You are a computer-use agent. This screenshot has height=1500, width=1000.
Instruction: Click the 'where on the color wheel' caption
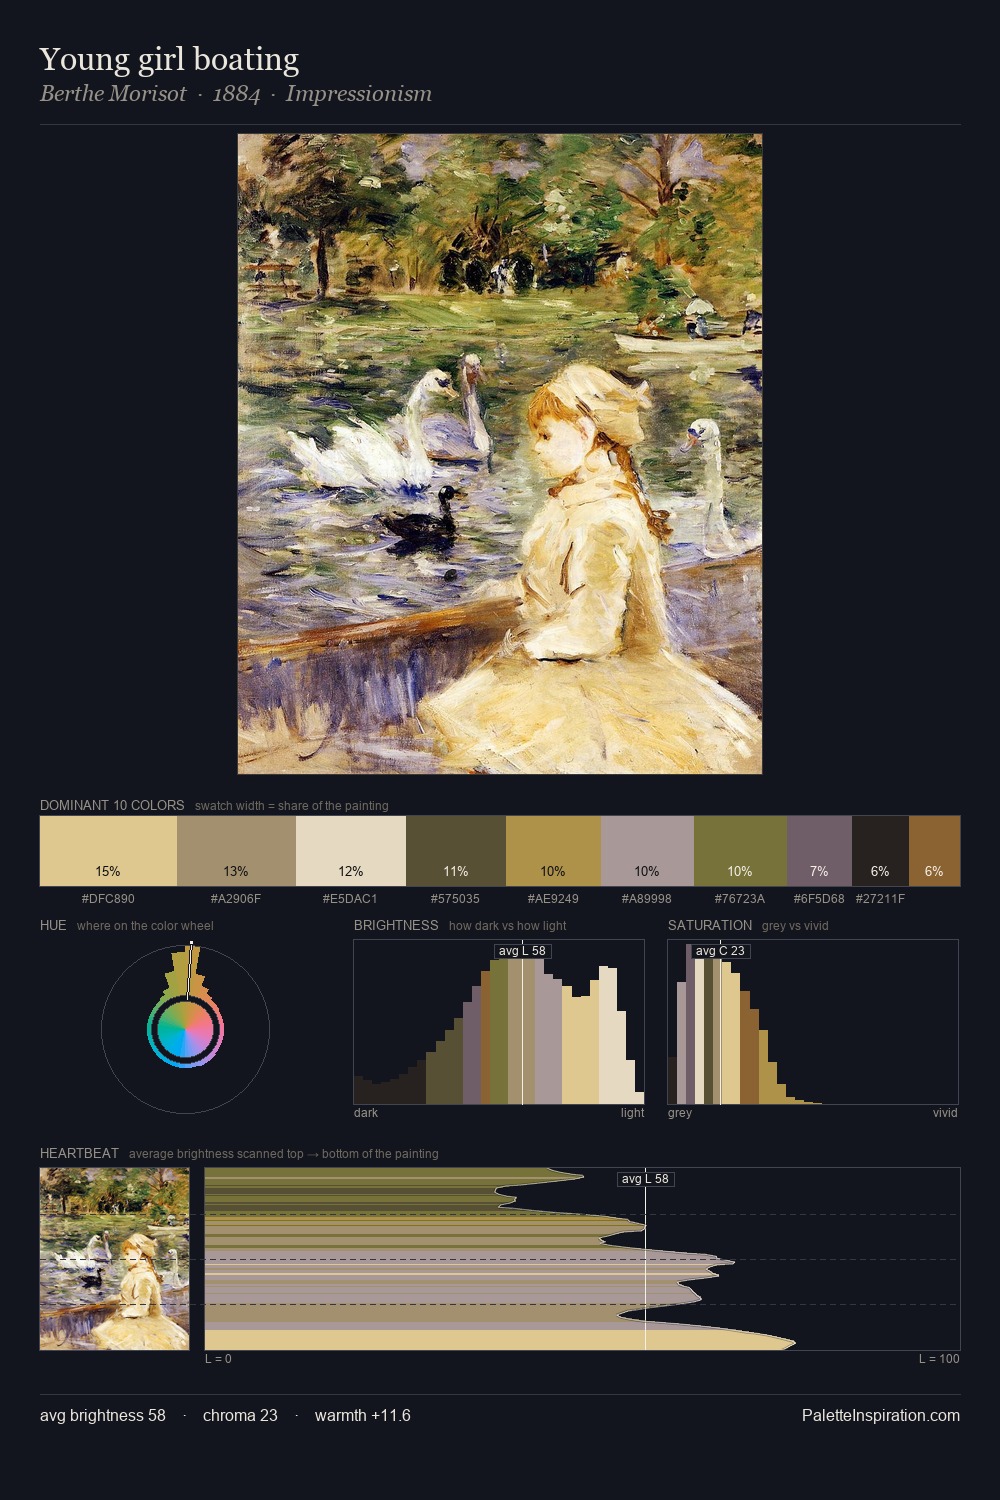[x=145, y=926]
